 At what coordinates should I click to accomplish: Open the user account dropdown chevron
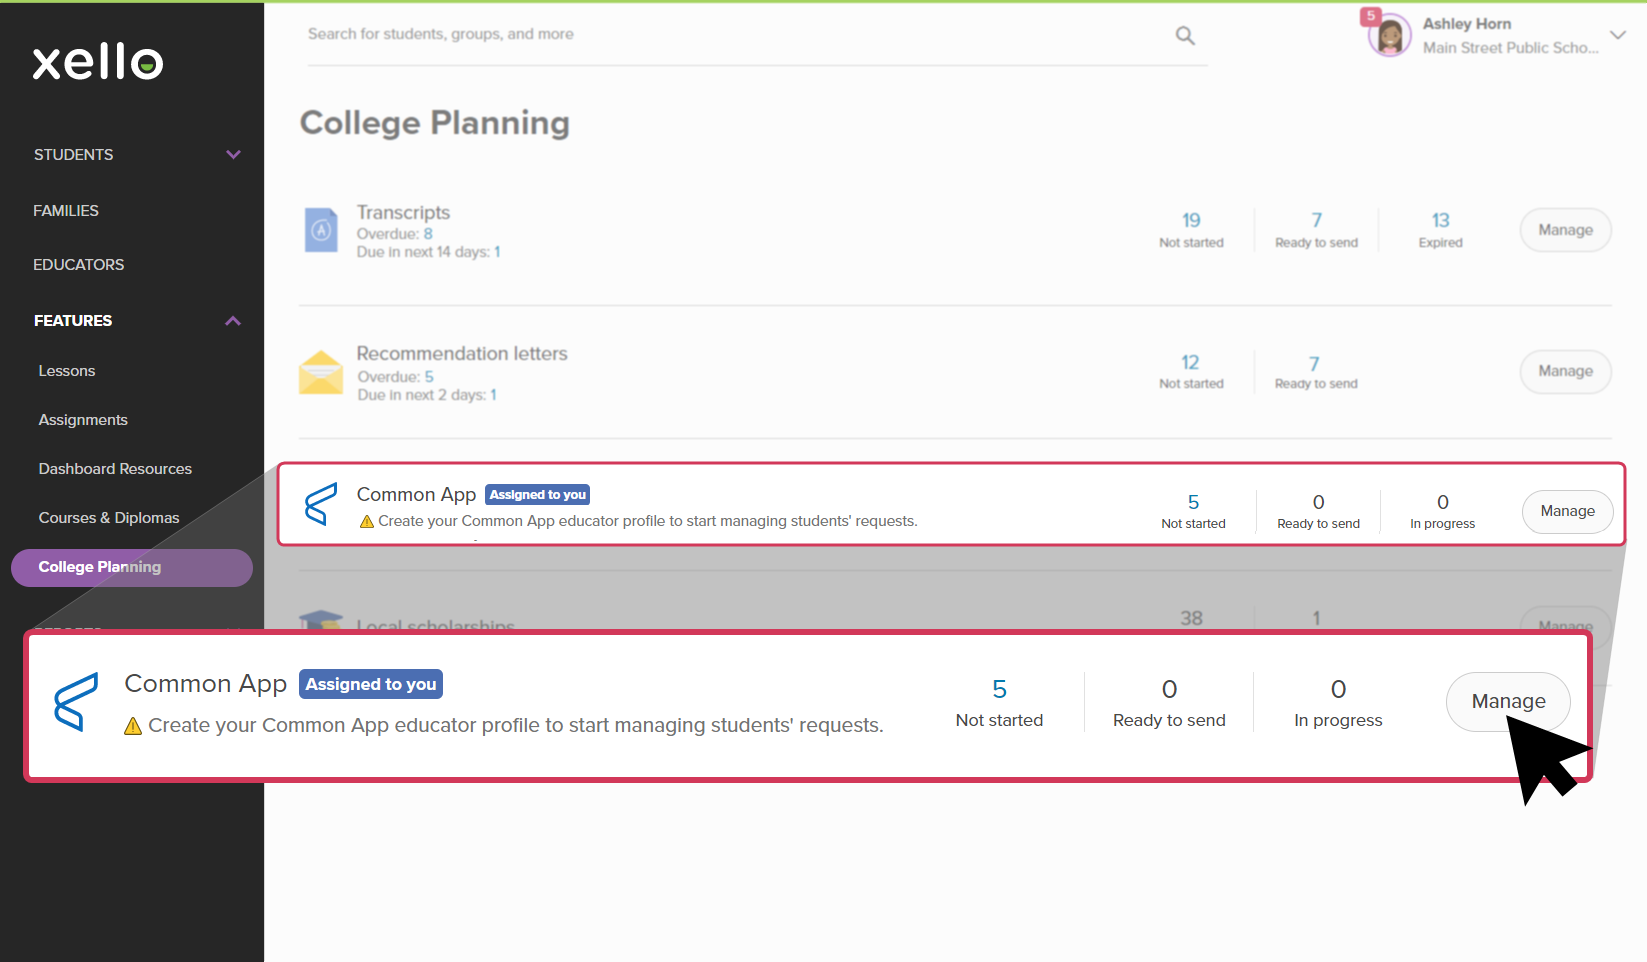(x=1617, y=35)
